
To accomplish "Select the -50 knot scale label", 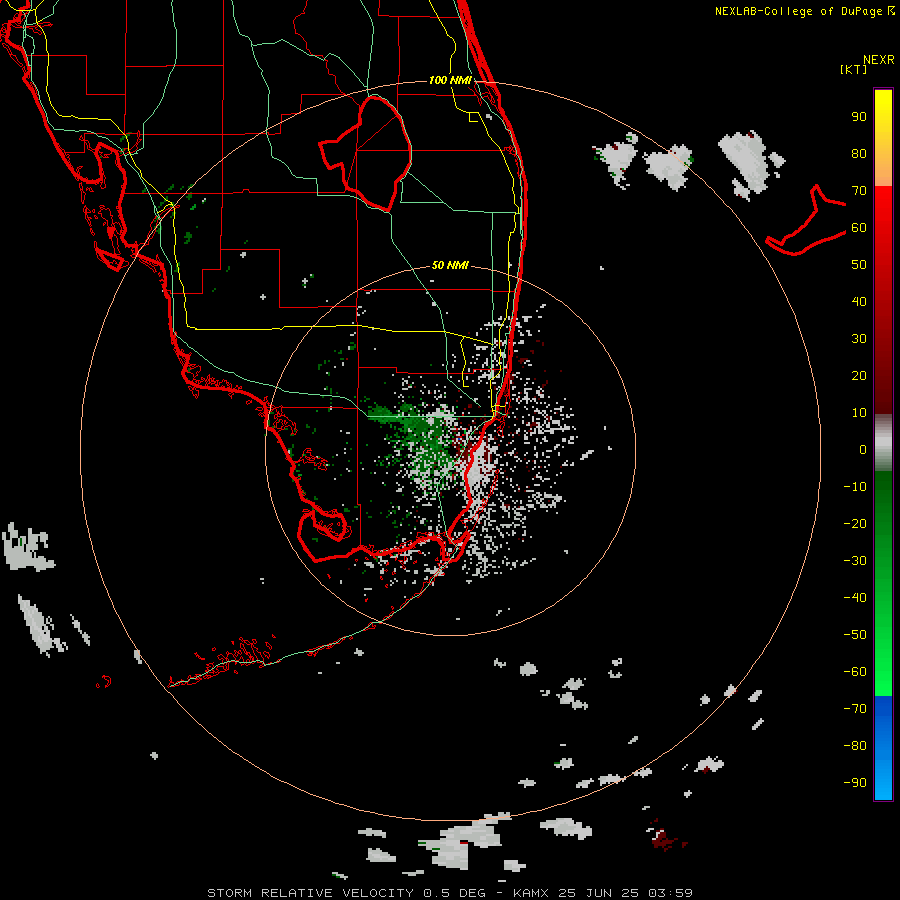I will click(855, 634).
